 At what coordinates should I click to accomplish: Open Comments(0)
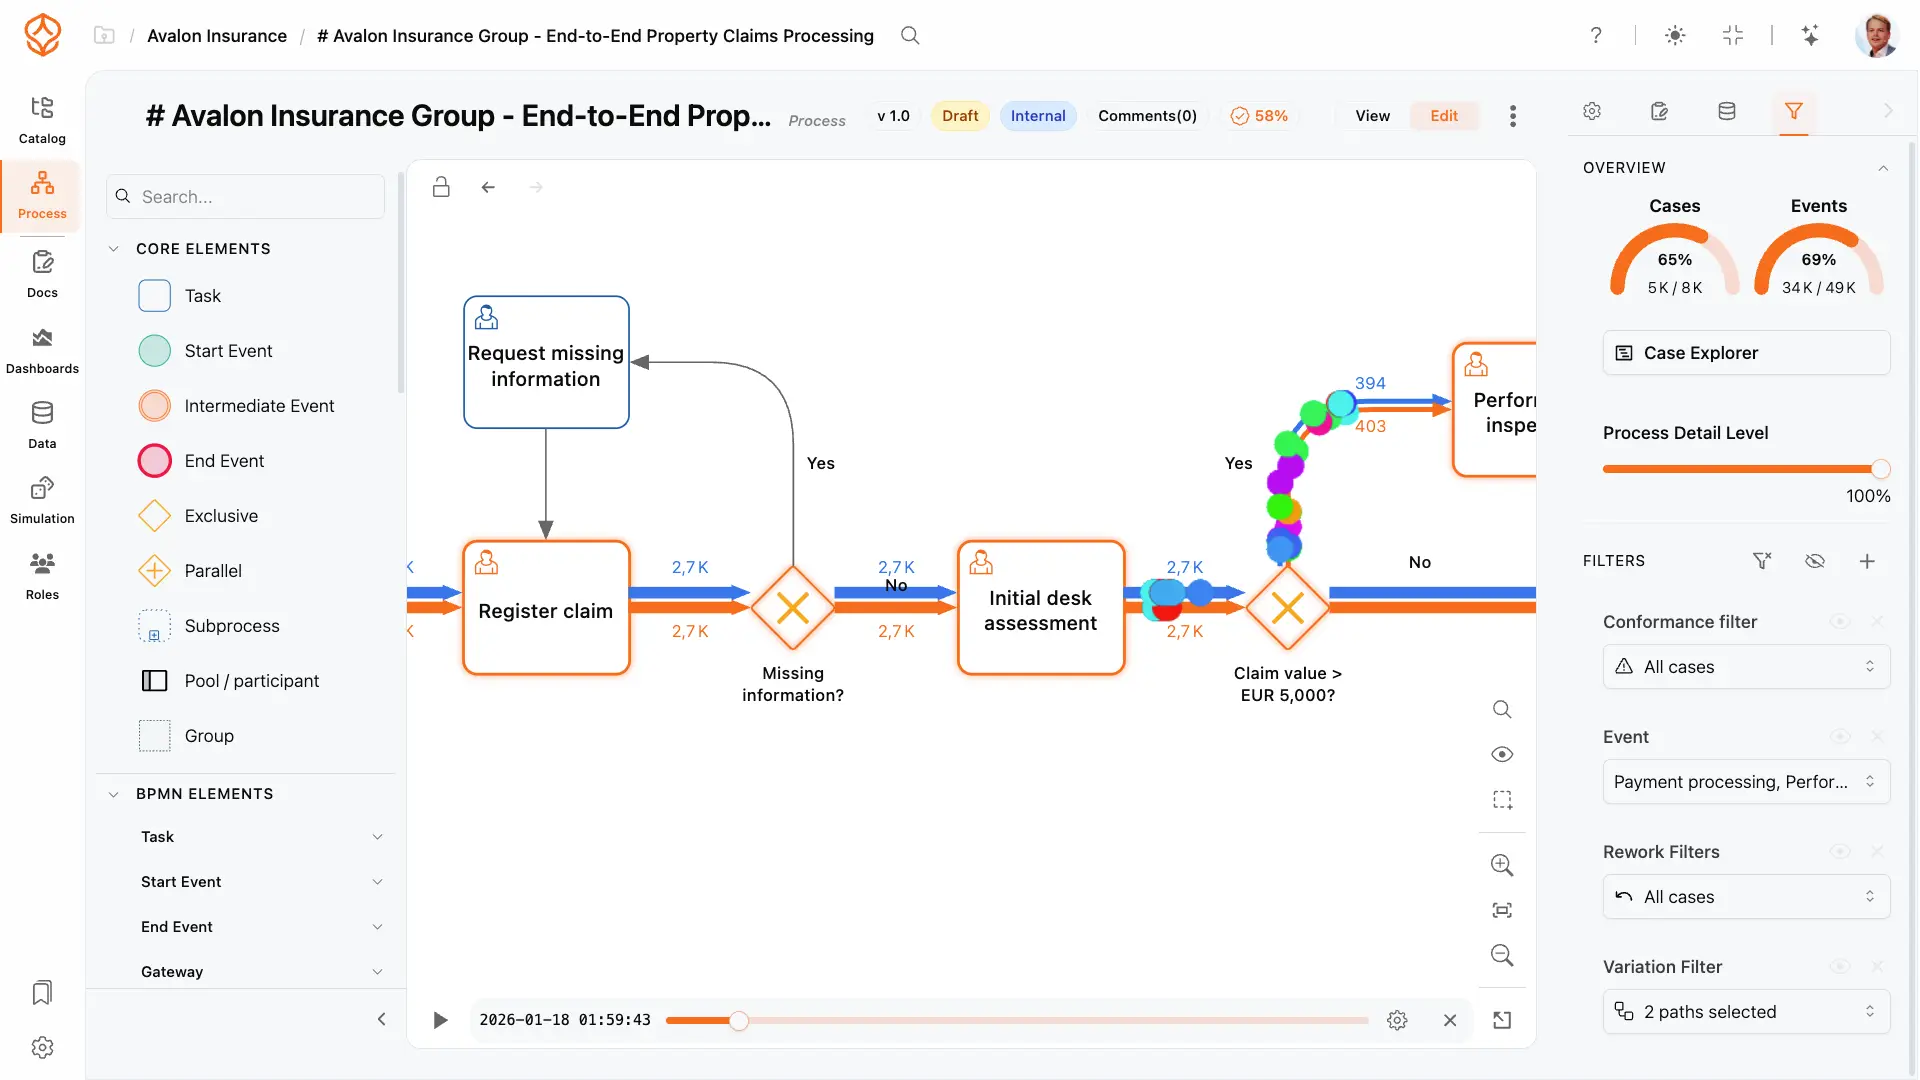1147,116
